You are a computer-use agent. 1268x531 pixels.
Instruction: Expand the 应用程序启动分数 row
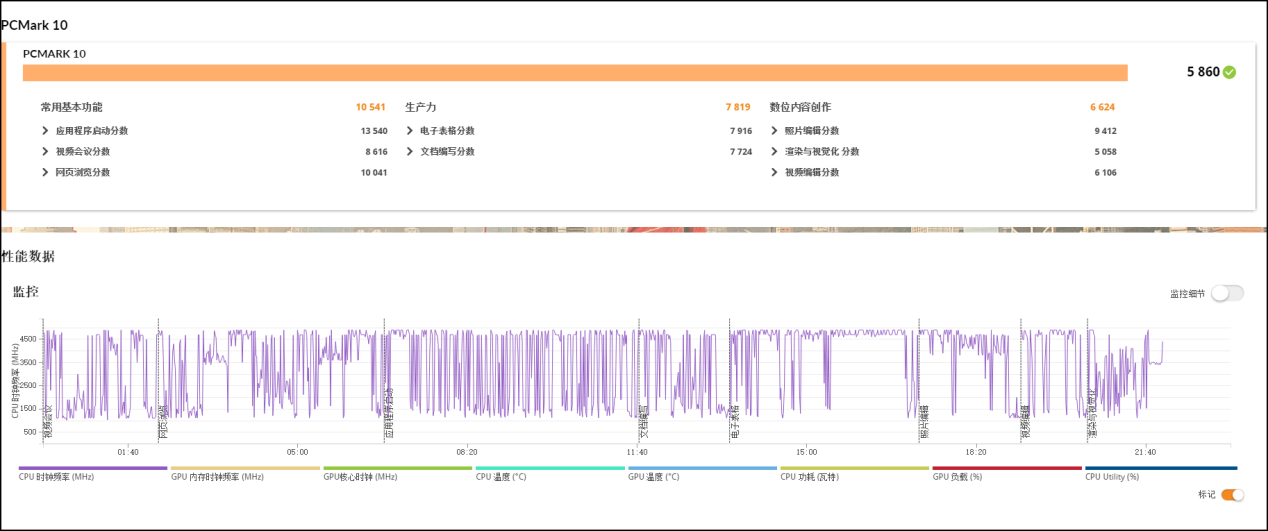click(46, 131)
